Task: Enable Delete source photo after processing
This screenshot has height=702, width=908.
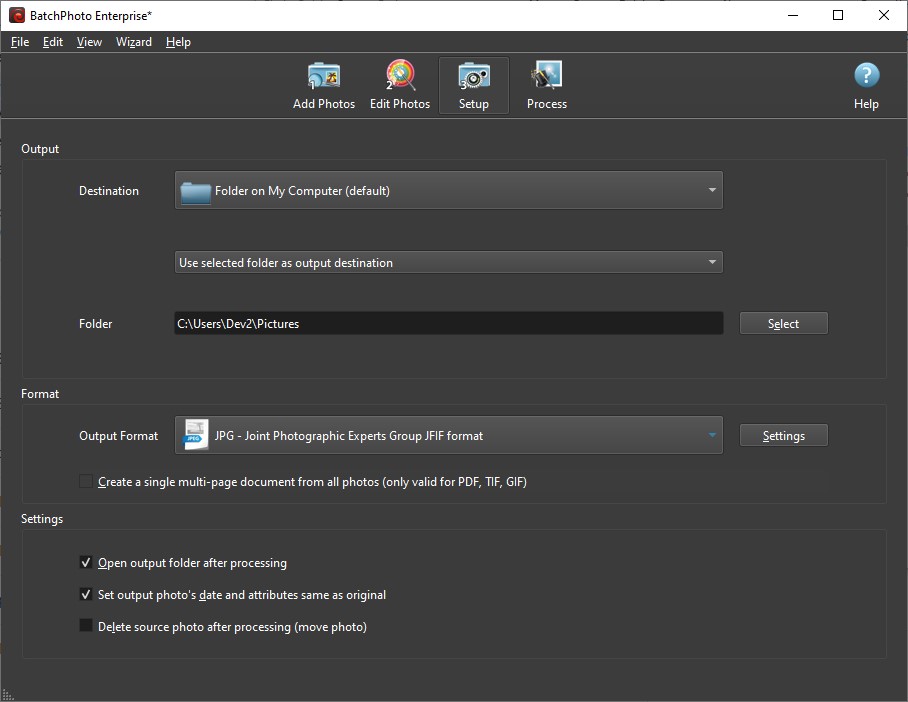Action: tap(86, 626)
